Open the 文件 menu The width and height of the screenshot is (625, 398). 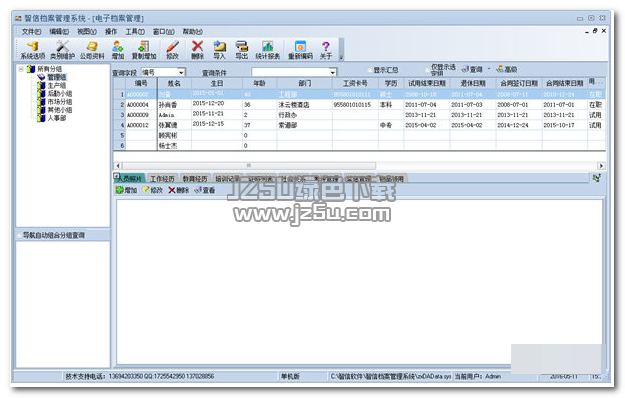click(31, 31)
